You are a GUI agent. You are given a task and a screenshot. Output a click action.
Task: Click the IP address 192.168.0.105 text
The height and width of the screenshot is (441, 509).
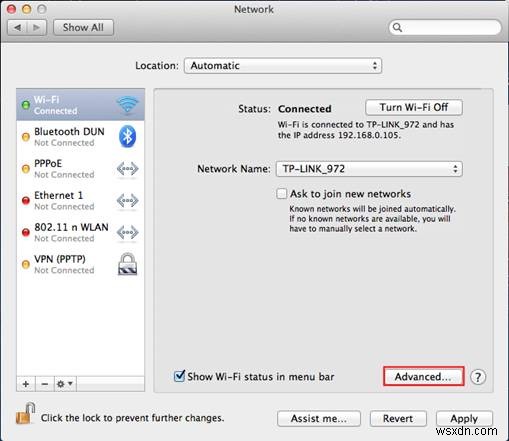(x=369, y=135)
